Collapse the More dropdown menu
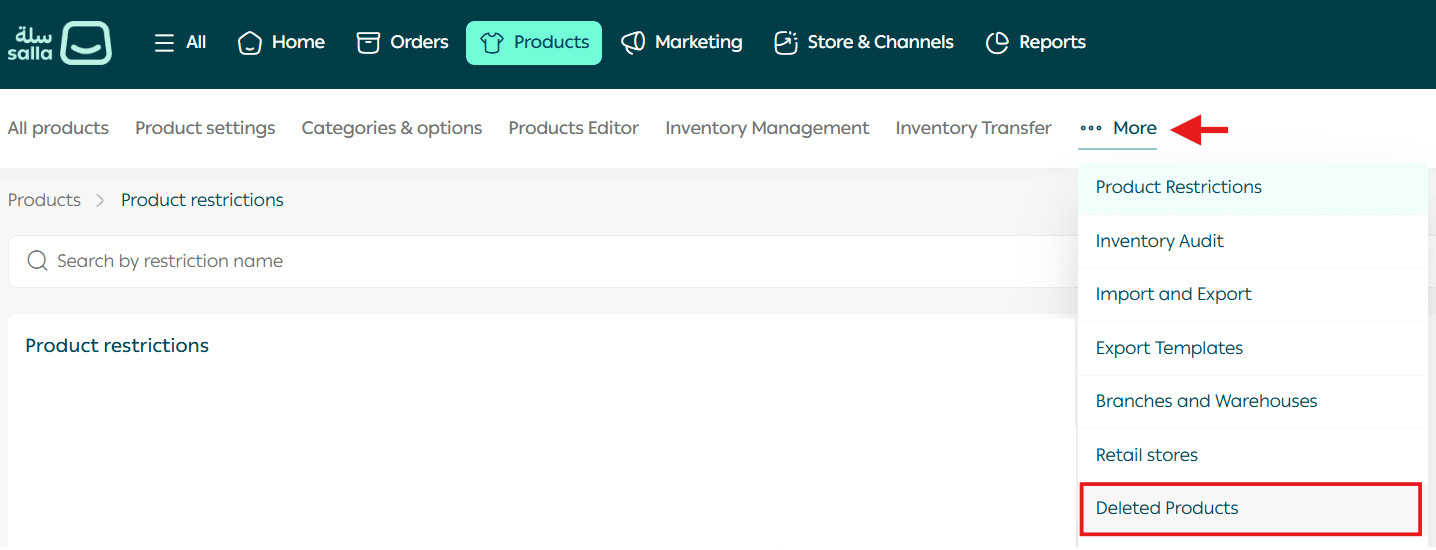 pos(1118,128)
